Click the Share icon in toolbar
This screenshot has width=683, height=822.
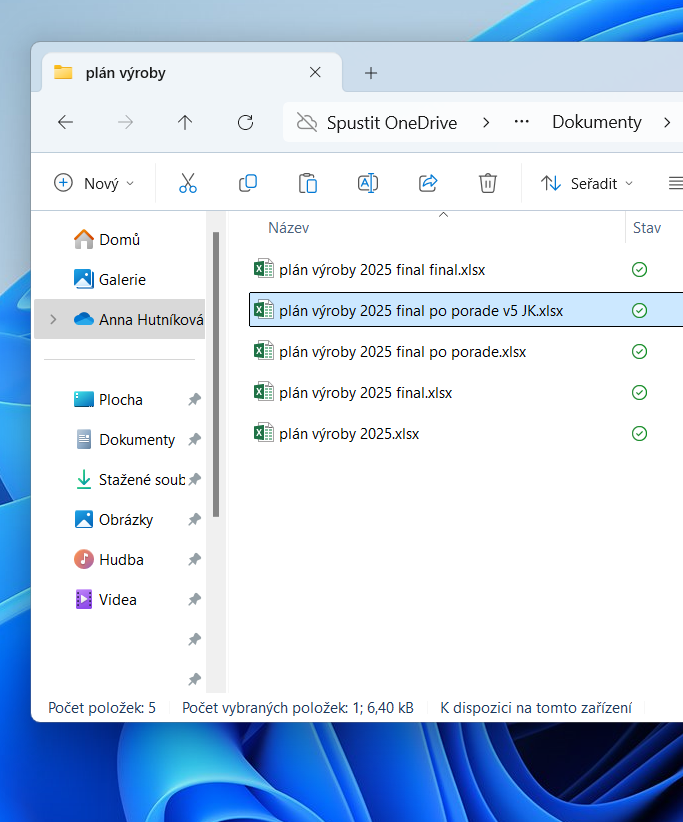click(x=428, y=183)
